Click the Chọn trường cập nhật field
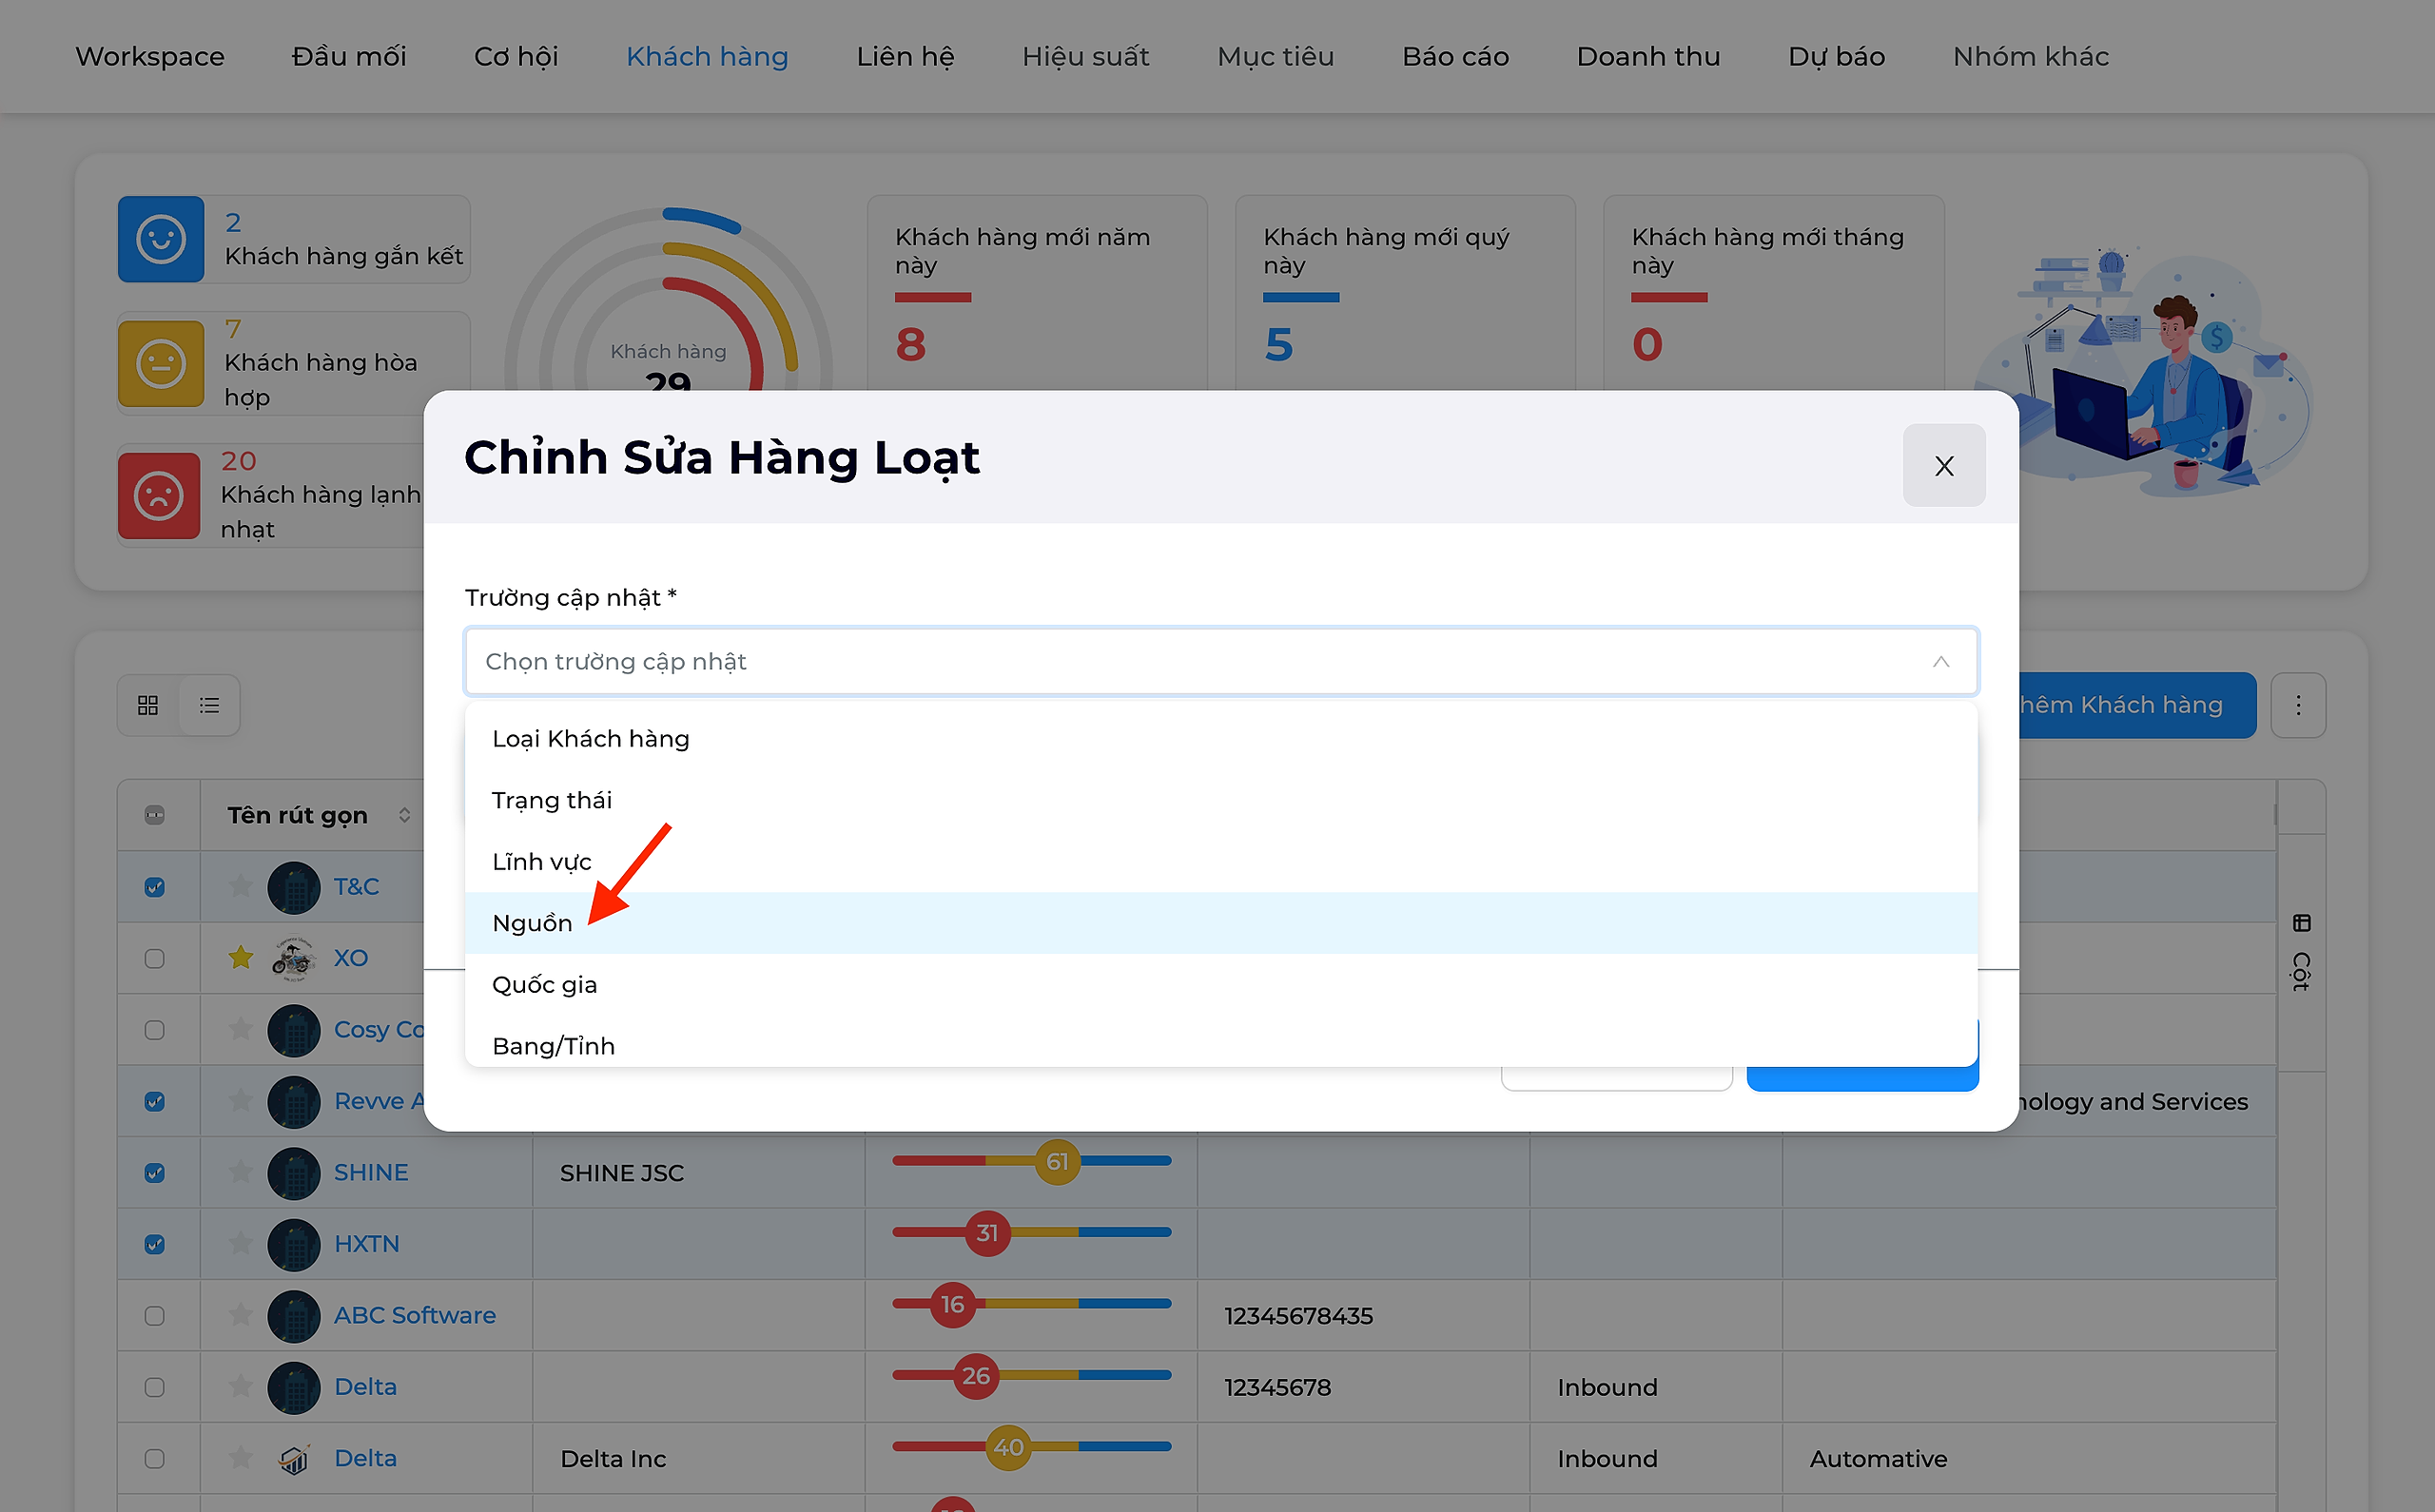The height and width of the screenshot is (1512, 2435). pos(1220,661)
